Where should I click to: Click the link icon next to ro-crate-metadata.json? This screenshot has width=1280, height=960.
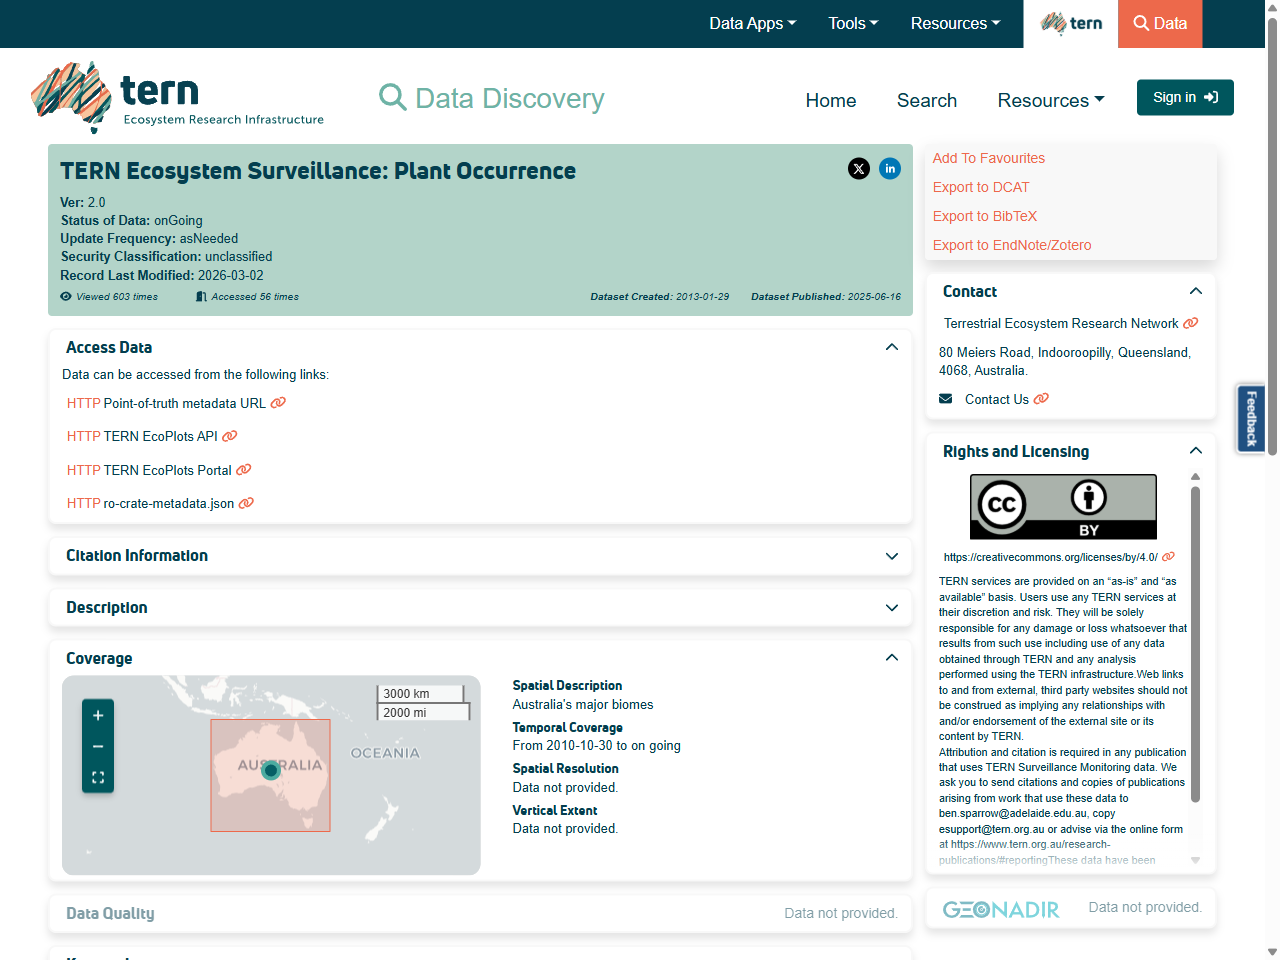(246, 503)
